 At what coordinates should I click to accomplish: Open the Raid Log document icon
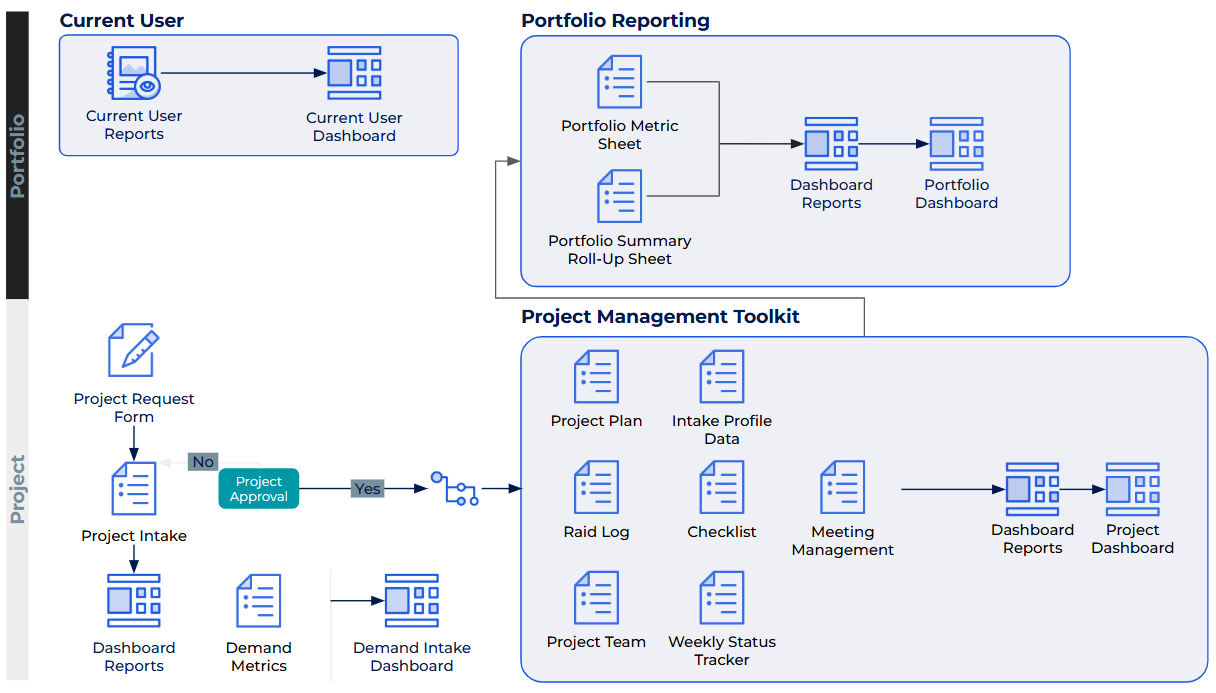596,487
